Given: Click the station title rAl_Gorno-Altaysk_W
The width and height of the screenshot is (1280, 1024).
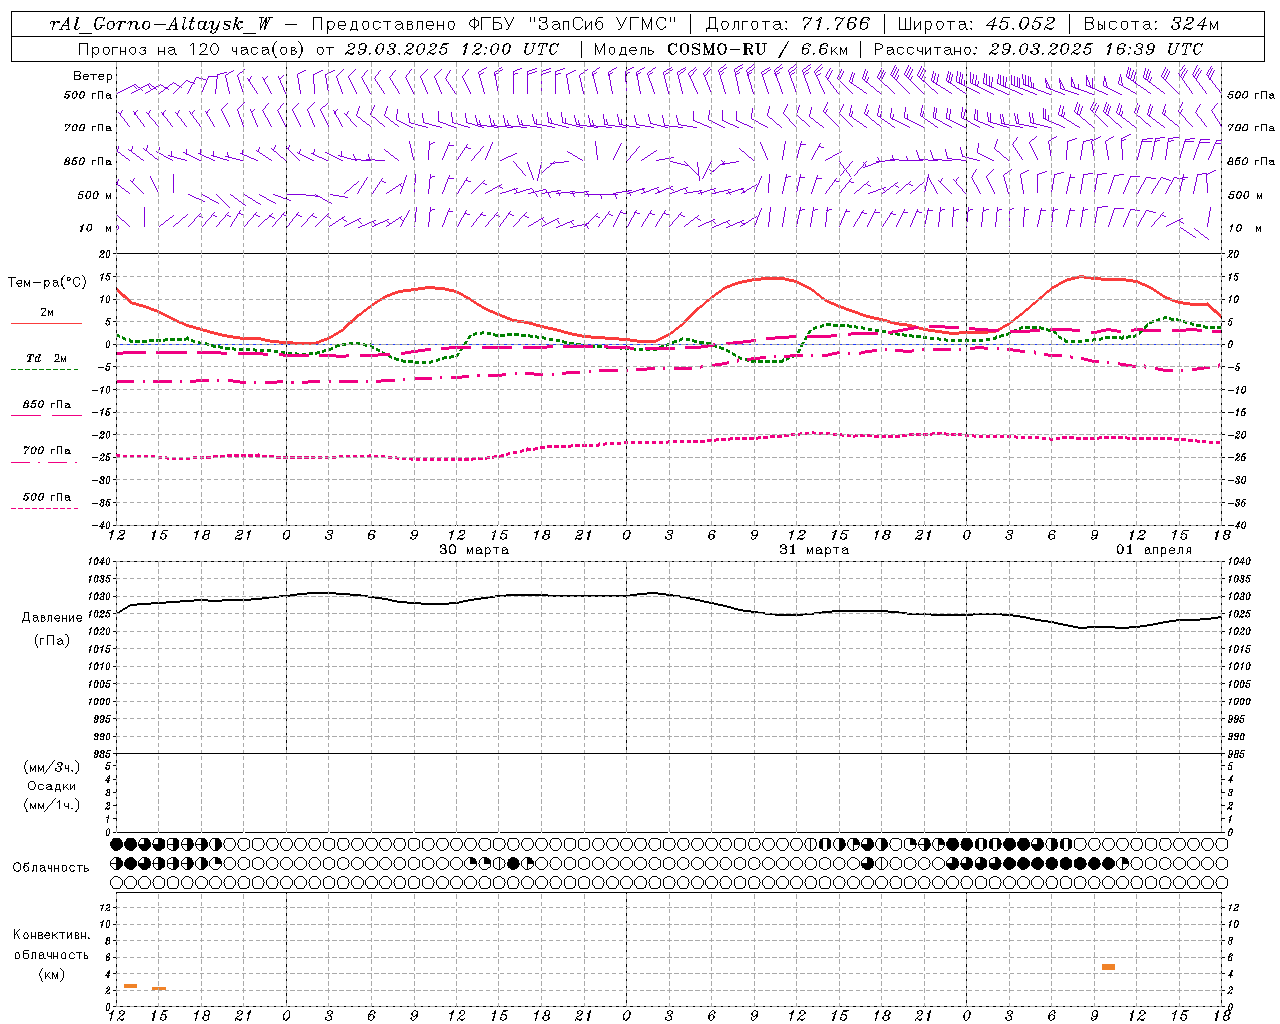Looking at the screenshot, I should coord(160,24).
